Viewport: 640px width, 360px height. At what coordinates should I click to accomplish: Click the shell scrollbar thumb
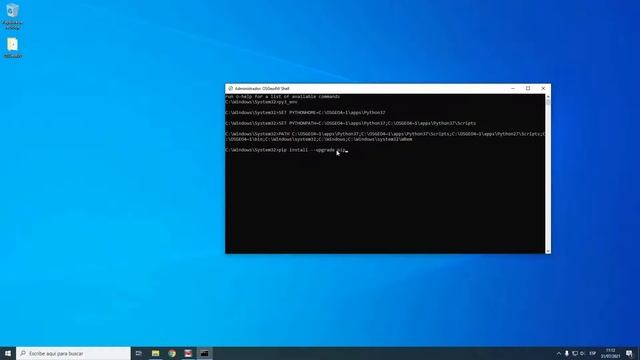coord(548,102)
